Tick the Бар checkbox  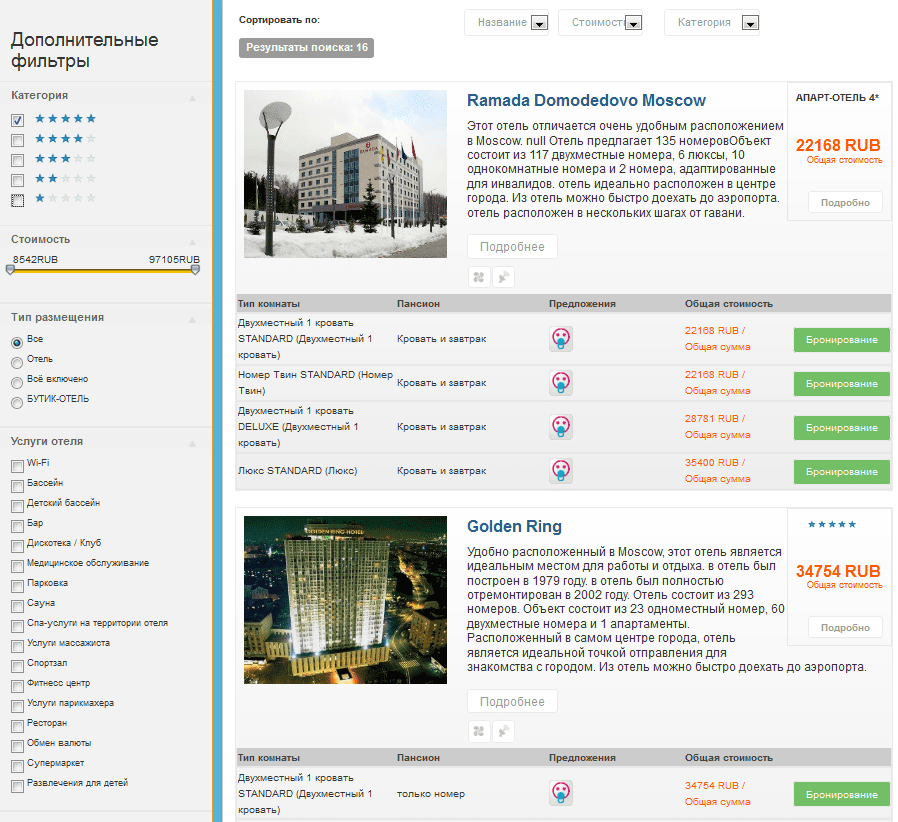point(17,526)
